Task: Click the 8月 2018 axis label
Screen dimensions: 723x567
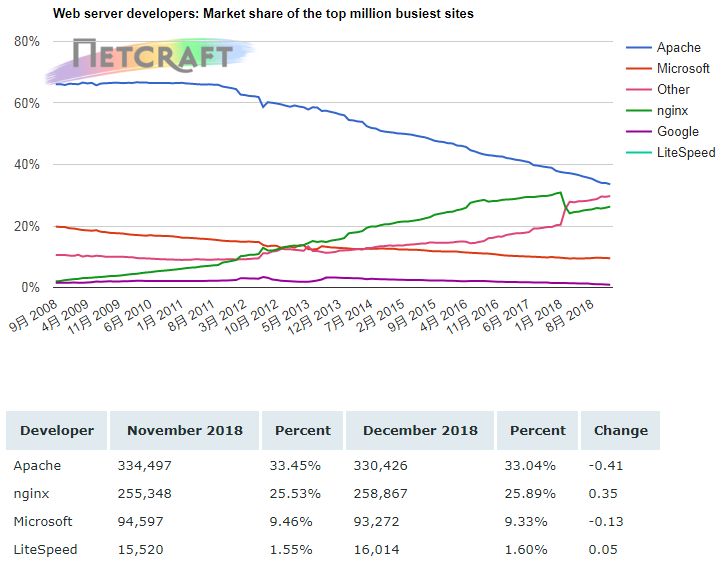Action: point(569,316)
